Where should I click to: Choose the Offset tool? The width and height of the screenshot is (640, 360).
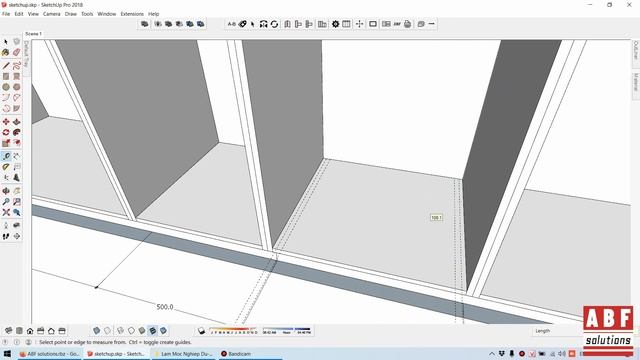pyautogui.click(x=16, y=143)
